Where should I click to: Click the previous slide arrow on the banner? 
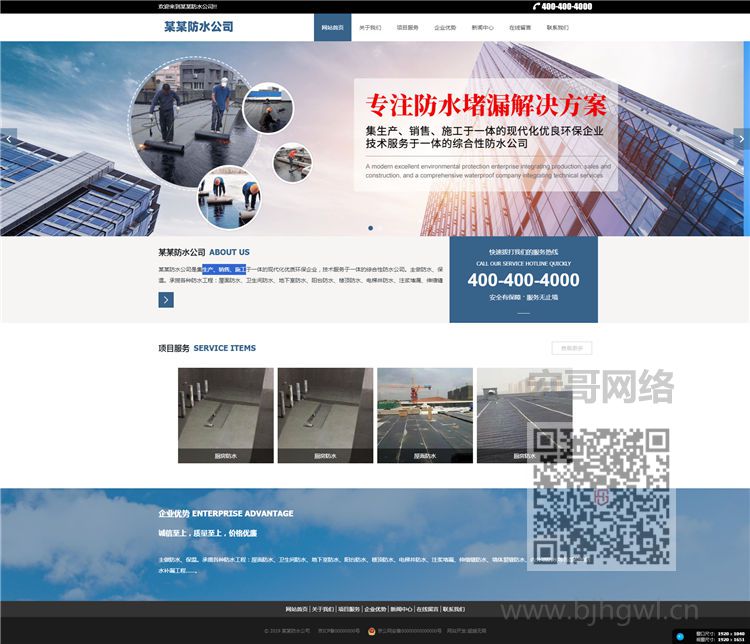point(9,139)
